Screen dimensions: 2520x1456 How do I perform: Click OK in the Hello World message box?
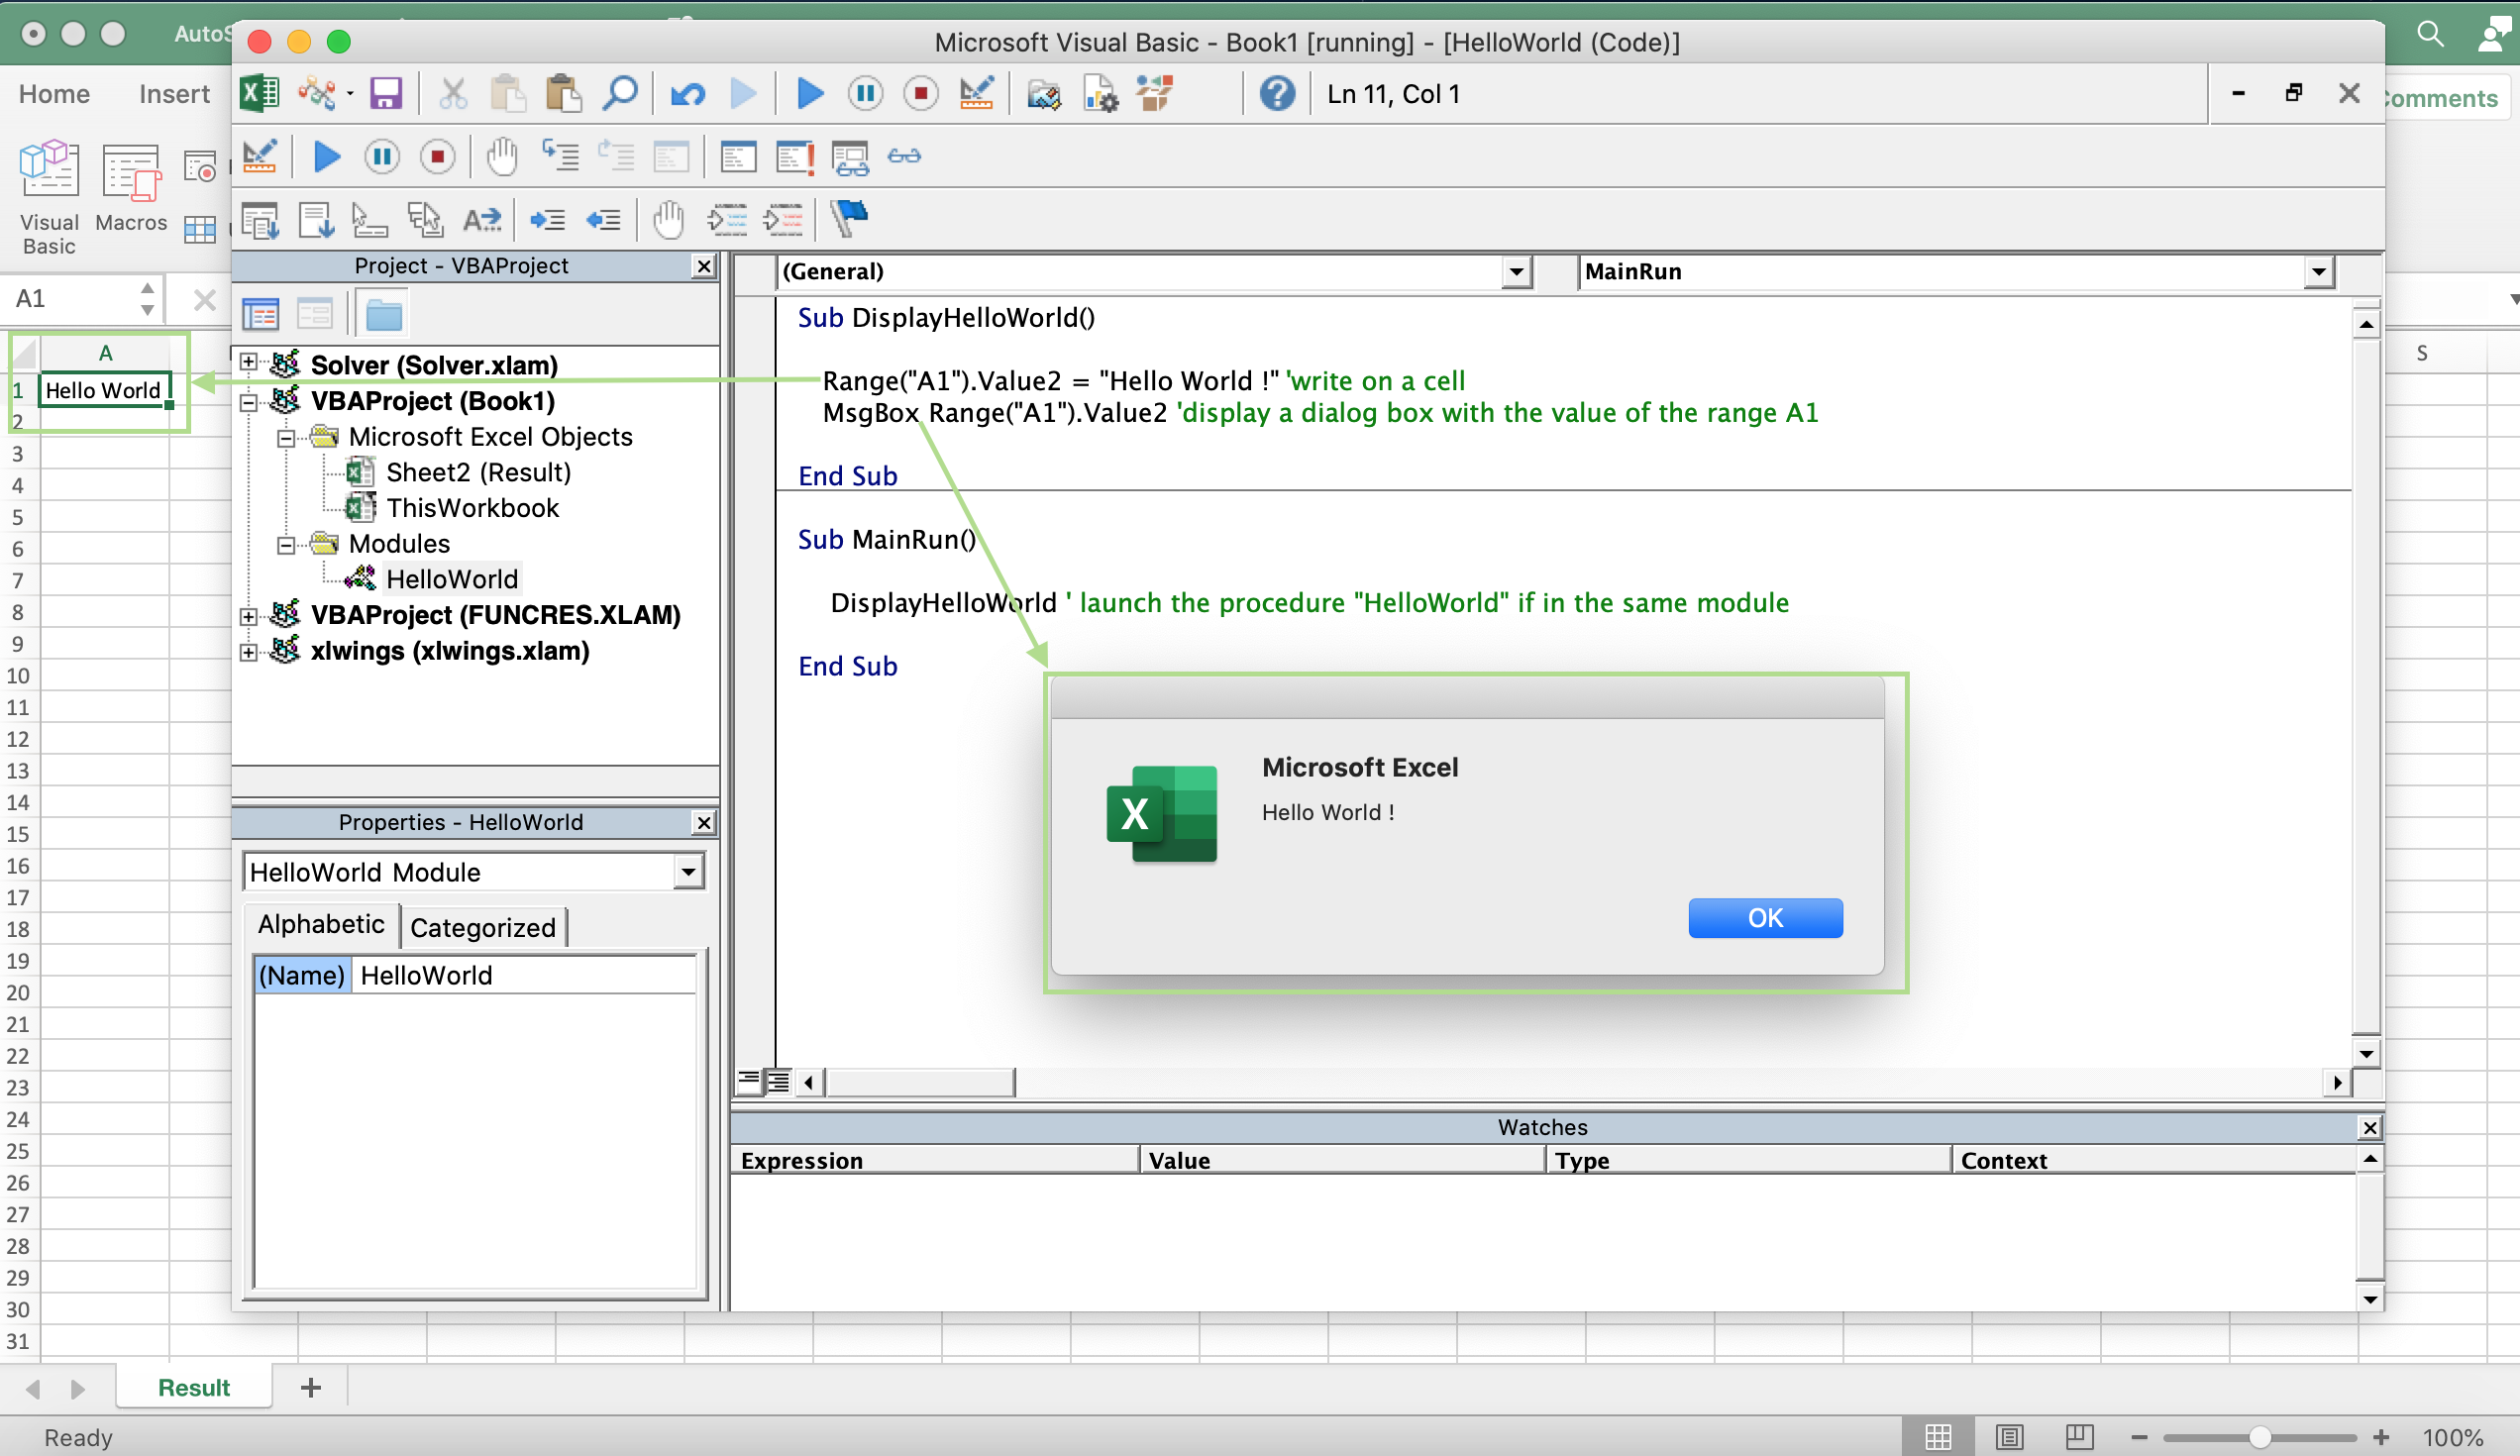pyautogui.click(x=1765, y=918)
